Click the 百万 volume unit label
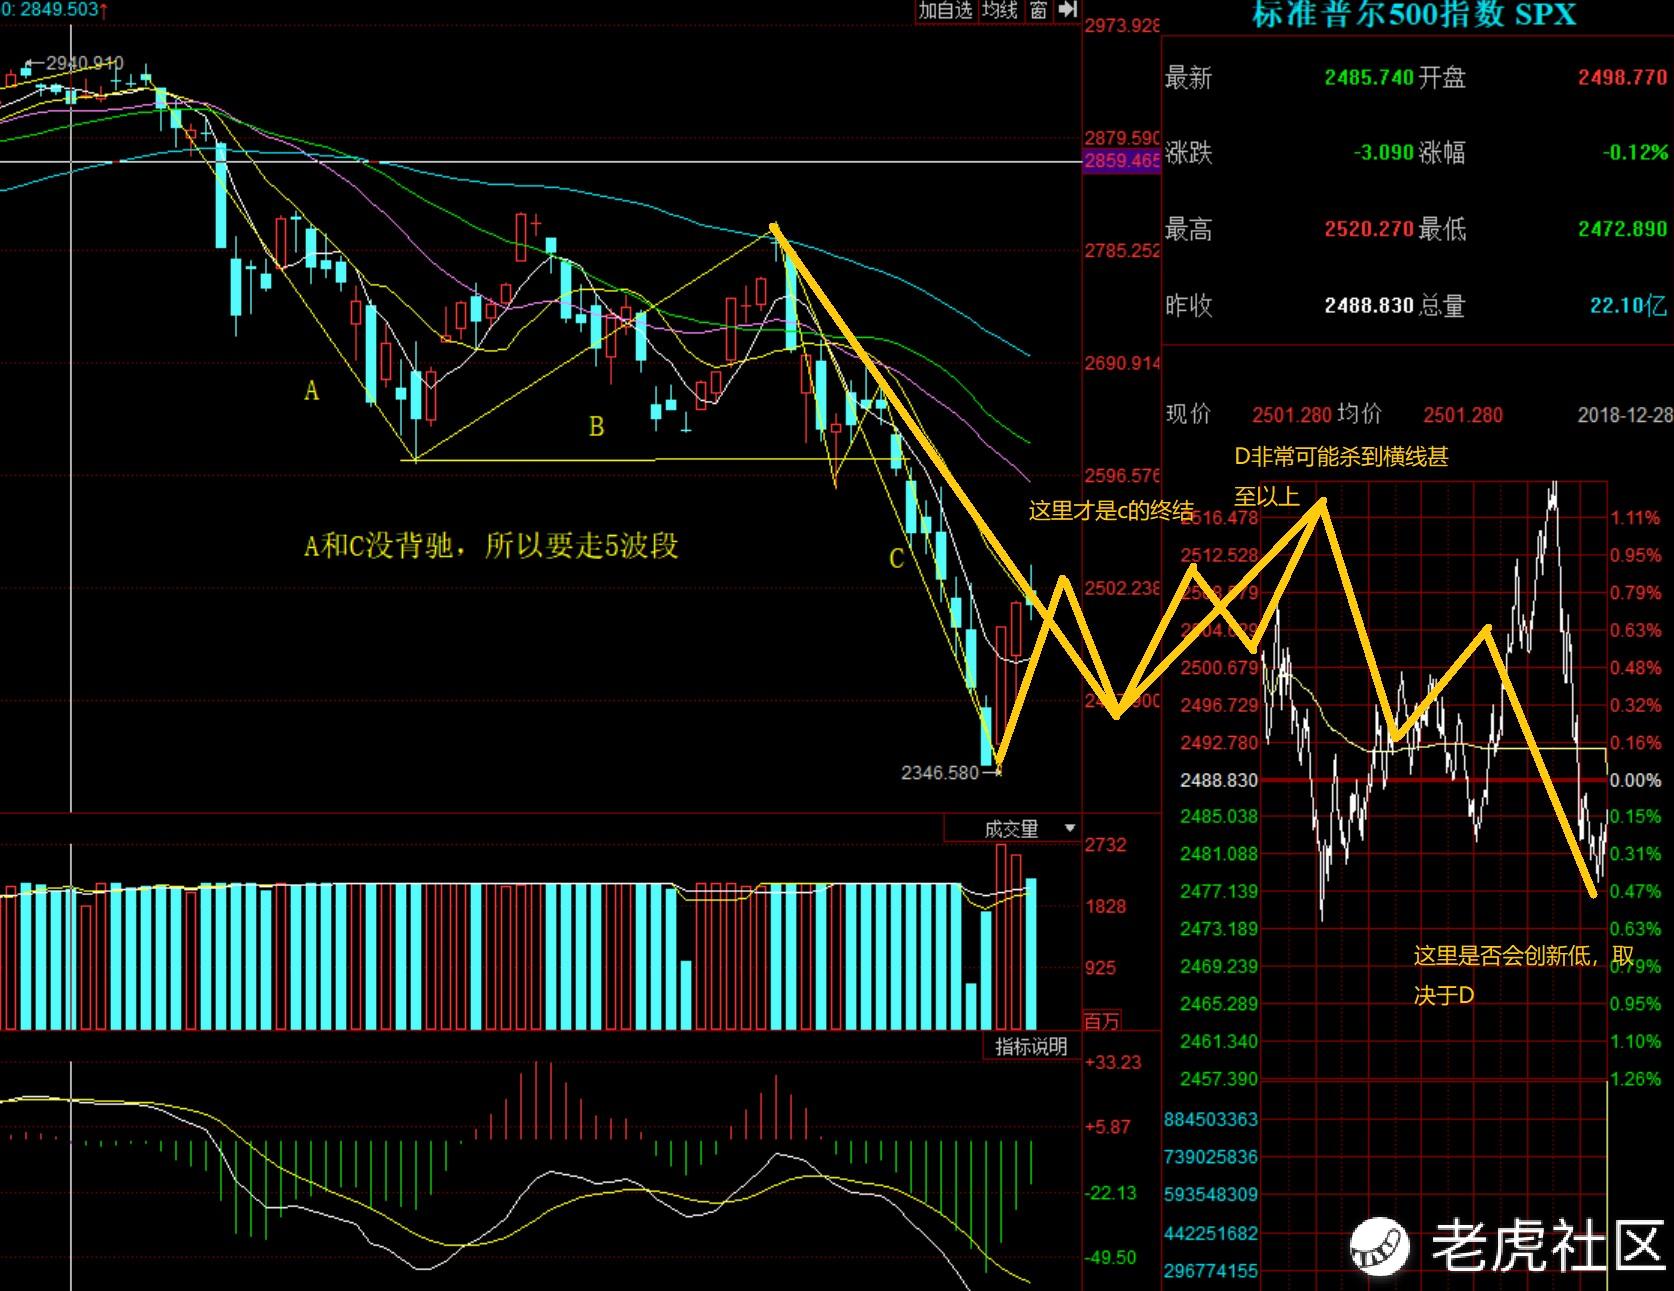 [x=1102, y=1021]
